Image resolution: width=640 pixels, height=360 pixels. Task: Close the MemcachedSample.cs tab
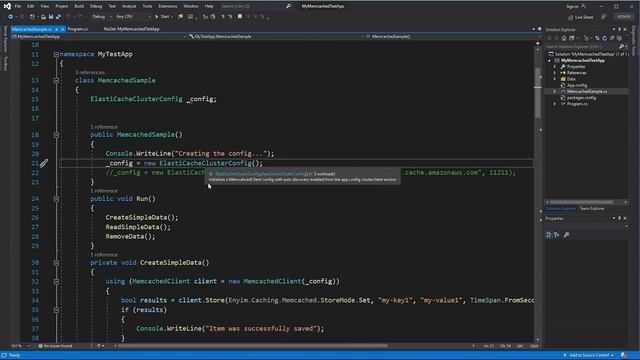[62, 29]
